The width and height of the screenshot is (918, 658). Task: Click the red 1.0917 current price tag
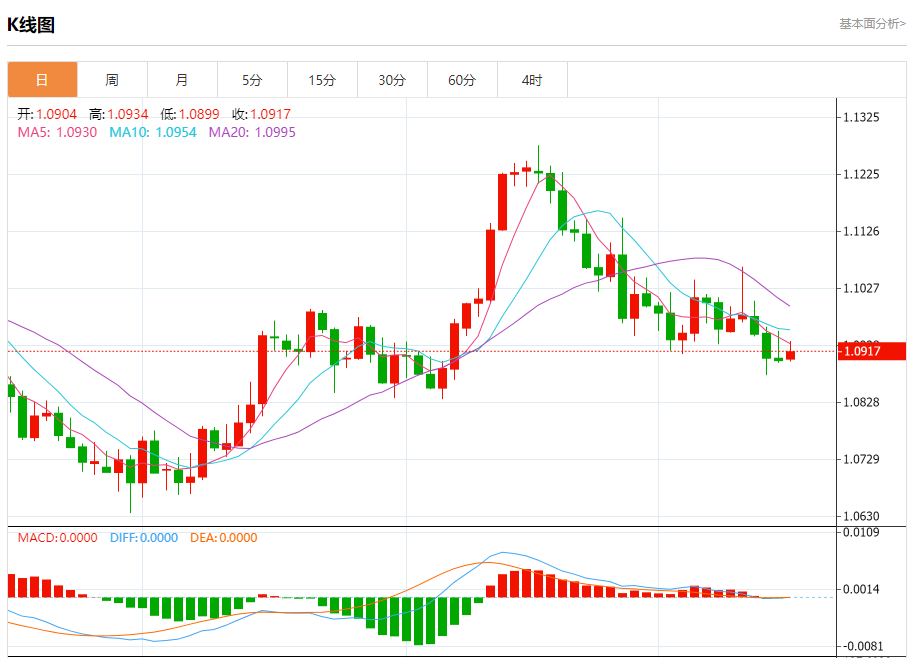[x=872, y=351]
